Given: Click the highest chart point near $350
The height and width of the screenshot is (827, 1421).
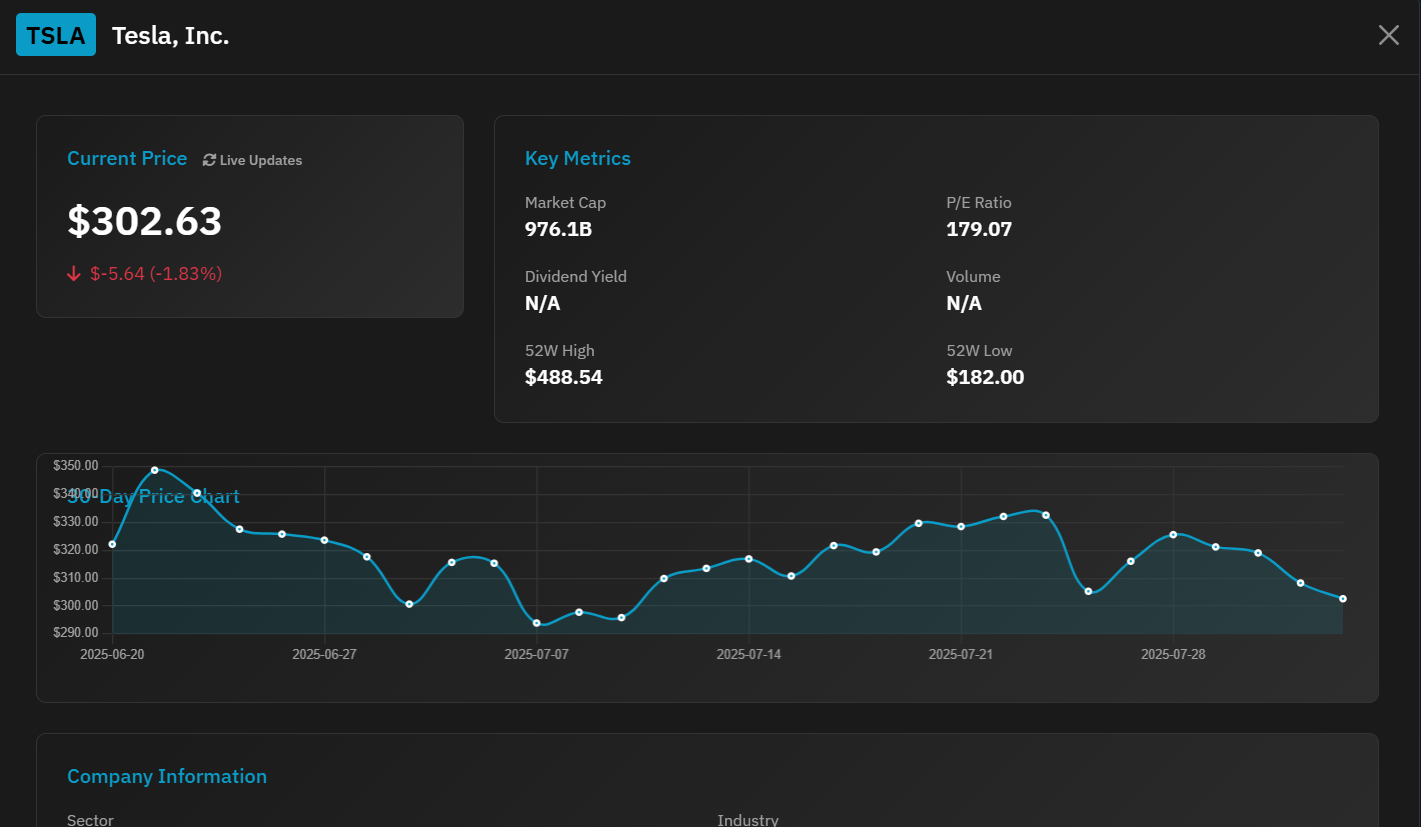Looking at the screenshot, I should pos(154,470).
